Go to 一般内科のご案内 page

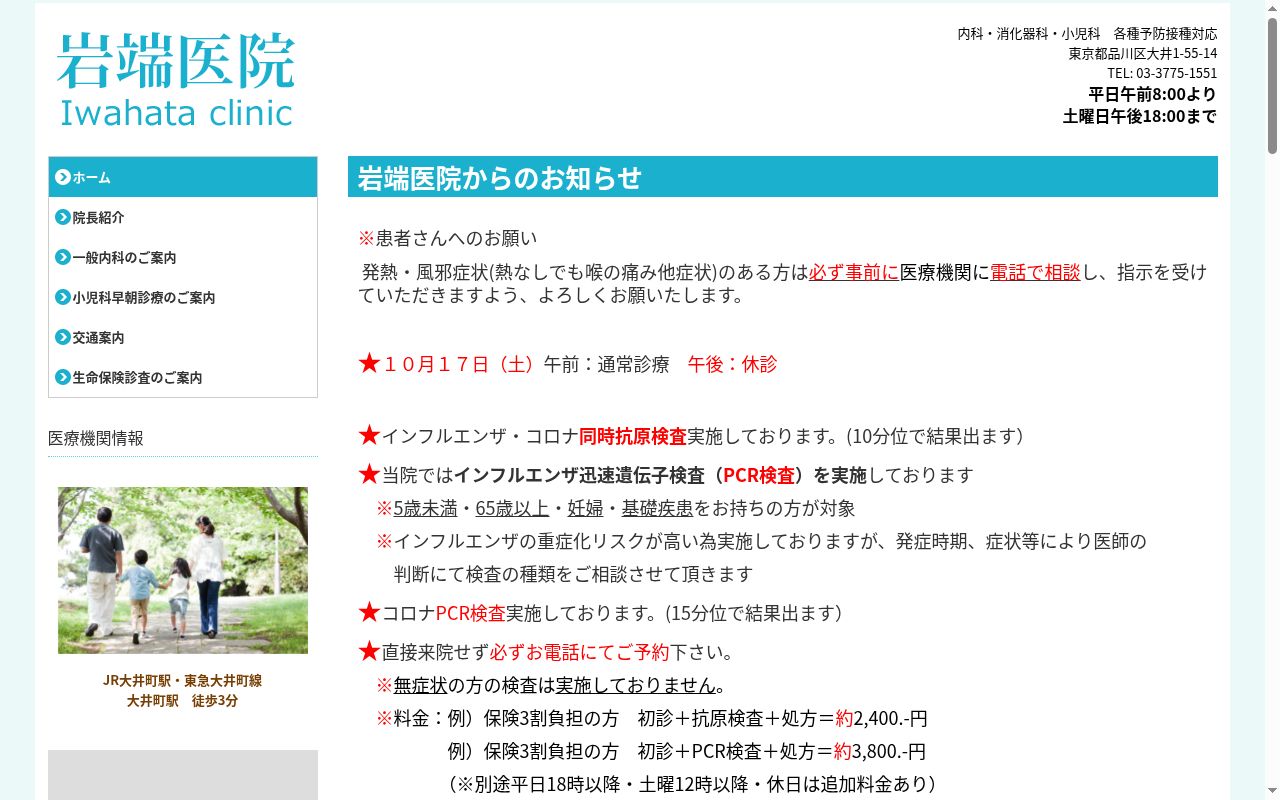click(183, 257)
